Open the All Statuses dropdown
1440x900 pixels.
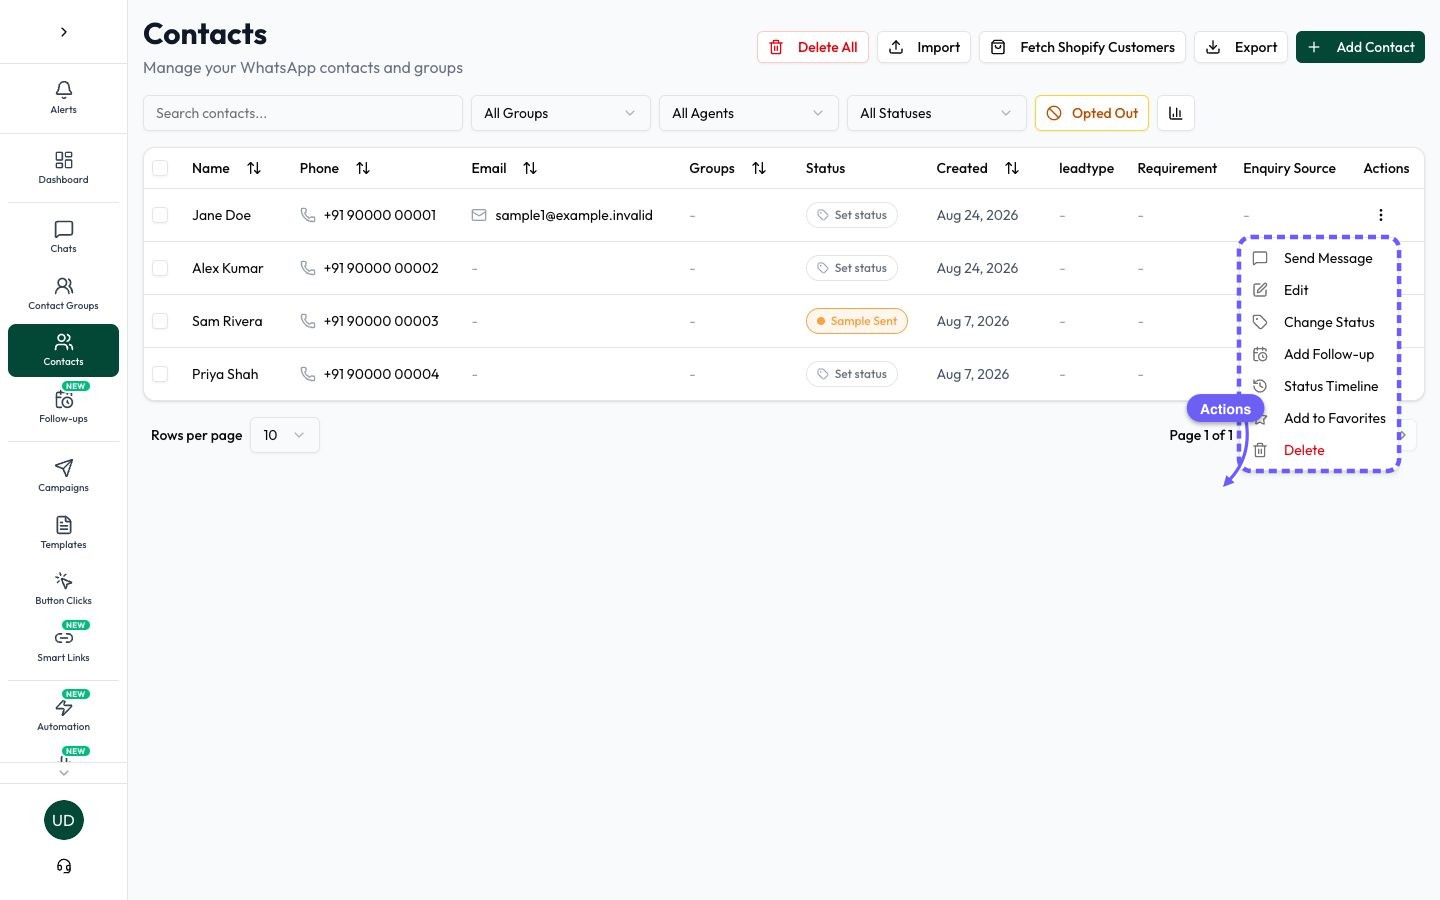click(937, 113)
